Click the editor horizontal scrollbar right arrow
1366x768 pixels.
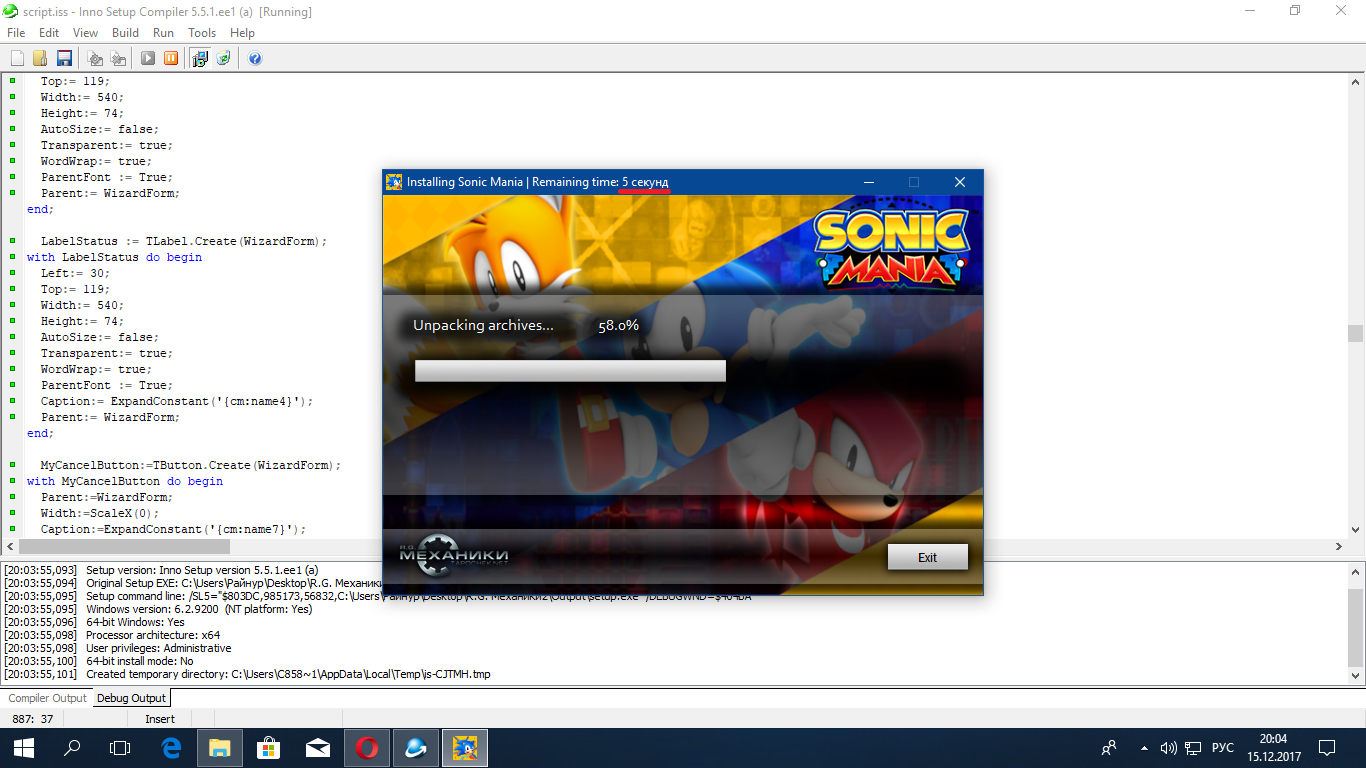[x=1339, y=546]
